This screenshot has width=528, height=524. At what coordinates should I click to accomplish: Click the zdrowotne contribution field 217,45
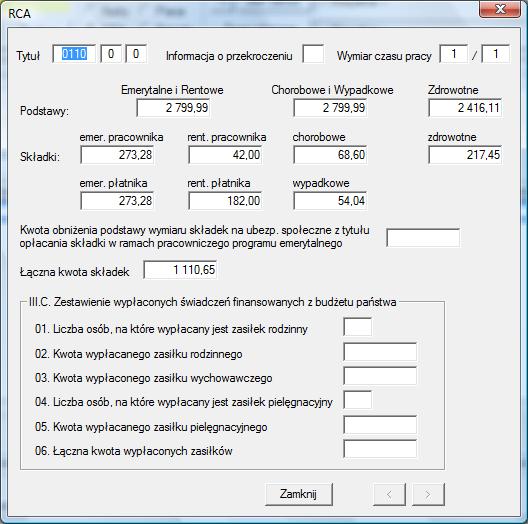(x=465, y=155)
